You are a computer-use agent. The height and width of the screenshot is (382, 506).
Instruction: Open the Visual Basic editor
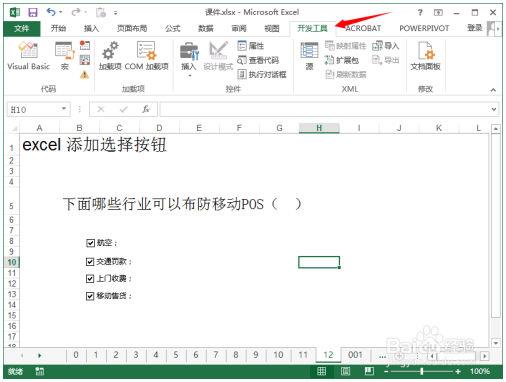pyautogui.click(x=28, y=56)
